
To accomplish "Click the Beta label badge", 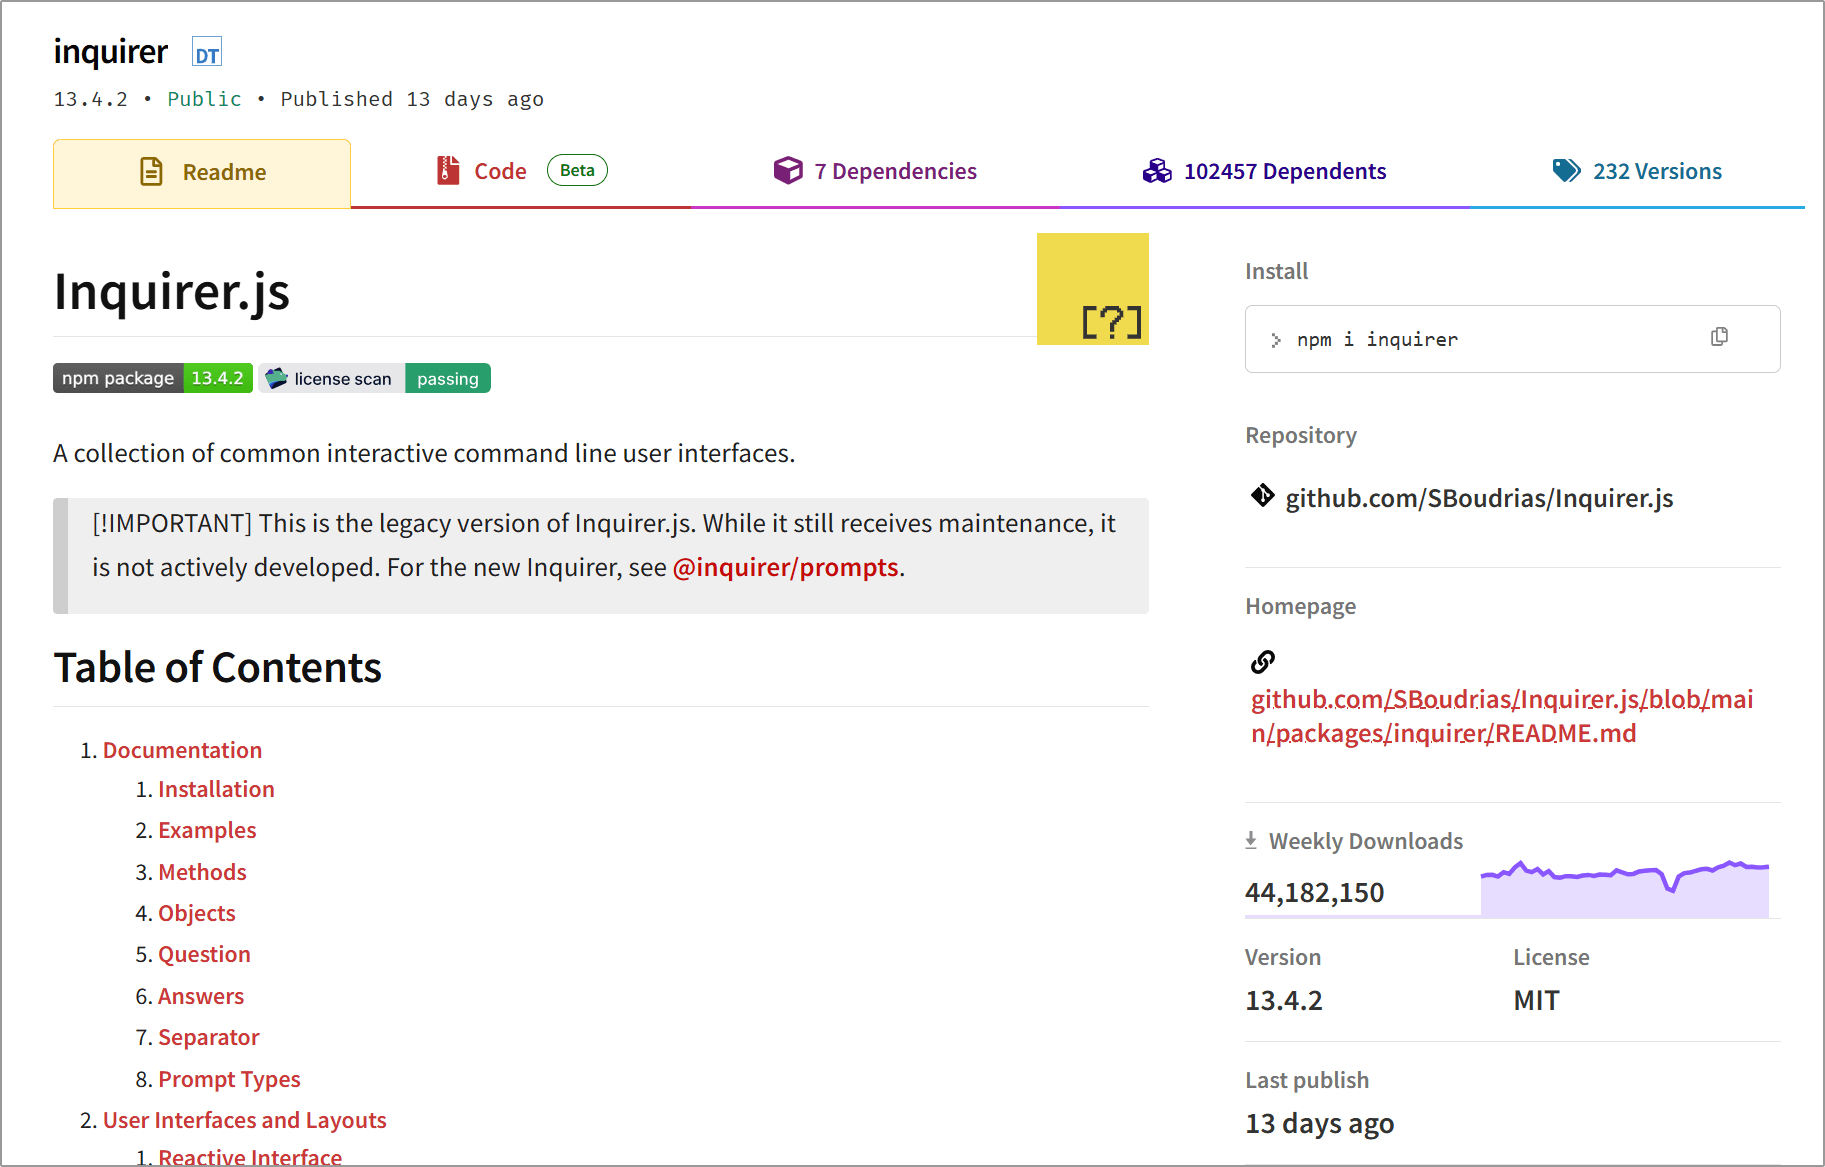I will coord(577,170).
